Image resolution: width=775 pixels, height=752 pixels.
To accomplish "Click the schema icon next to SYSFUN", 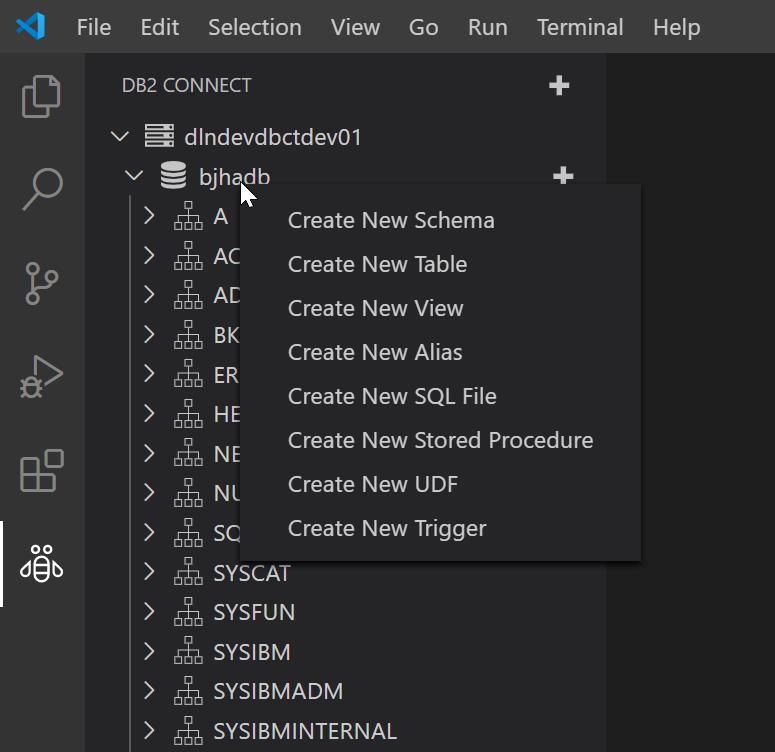I will (x=188, y=612).
